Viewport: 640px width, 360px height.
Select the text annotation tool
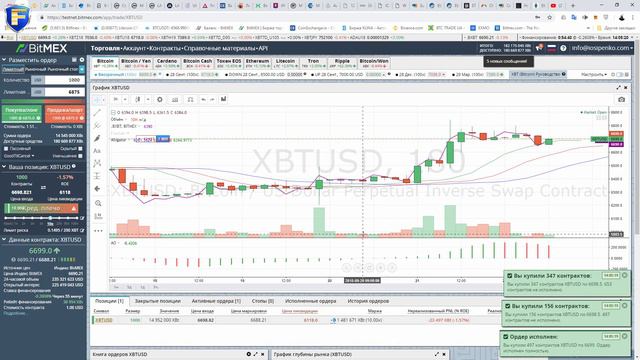point(97,151)
